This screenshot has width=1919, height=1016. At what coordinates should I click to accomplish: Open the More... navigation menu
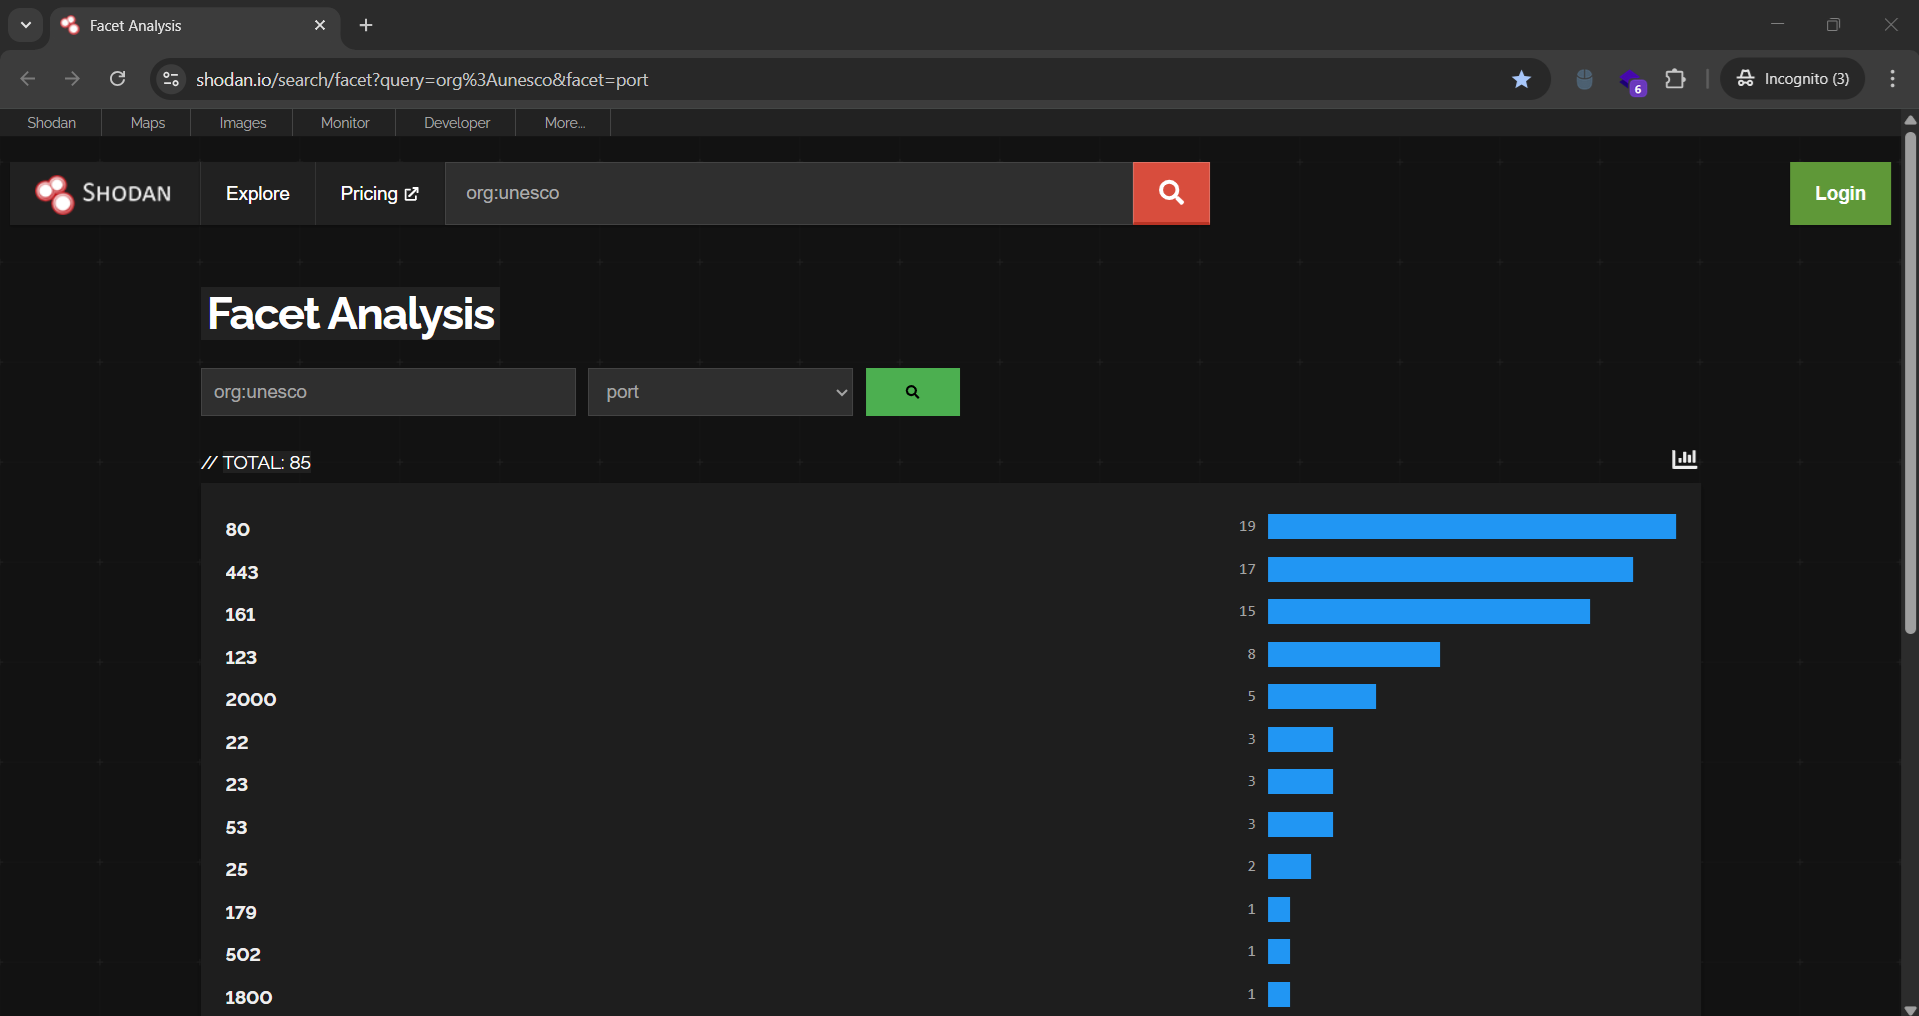pyautogui.click(x=564, y=123)
